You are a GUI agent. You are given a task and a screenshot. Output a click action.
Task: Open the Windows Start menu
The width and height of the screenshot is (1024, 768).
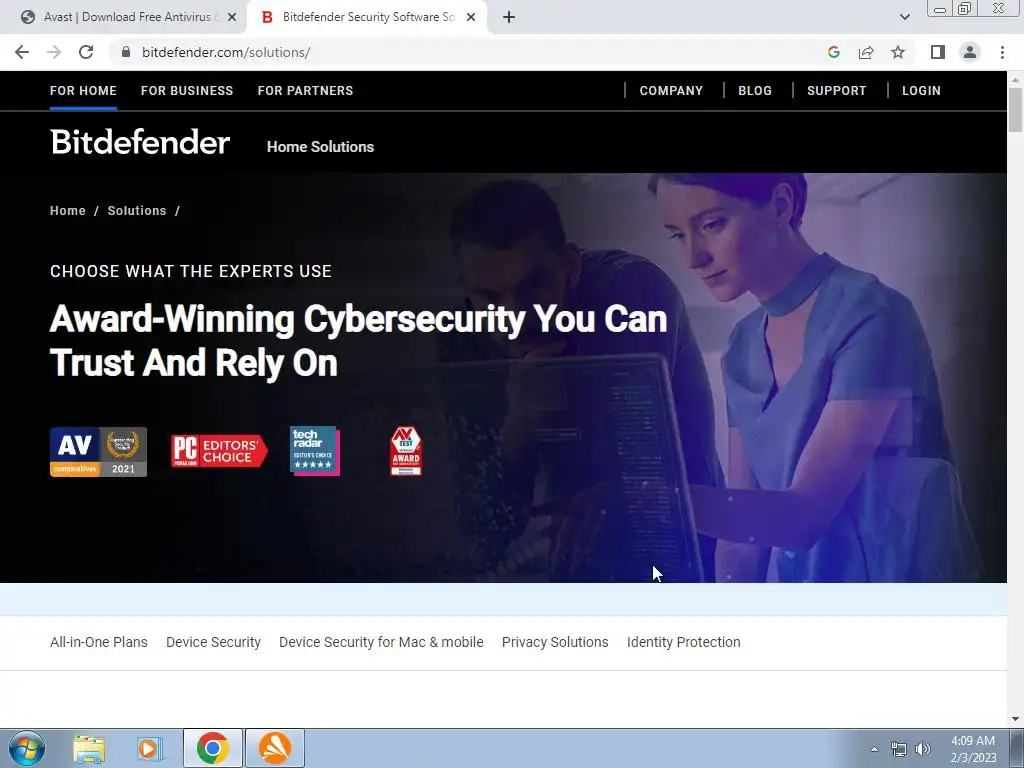26,748
